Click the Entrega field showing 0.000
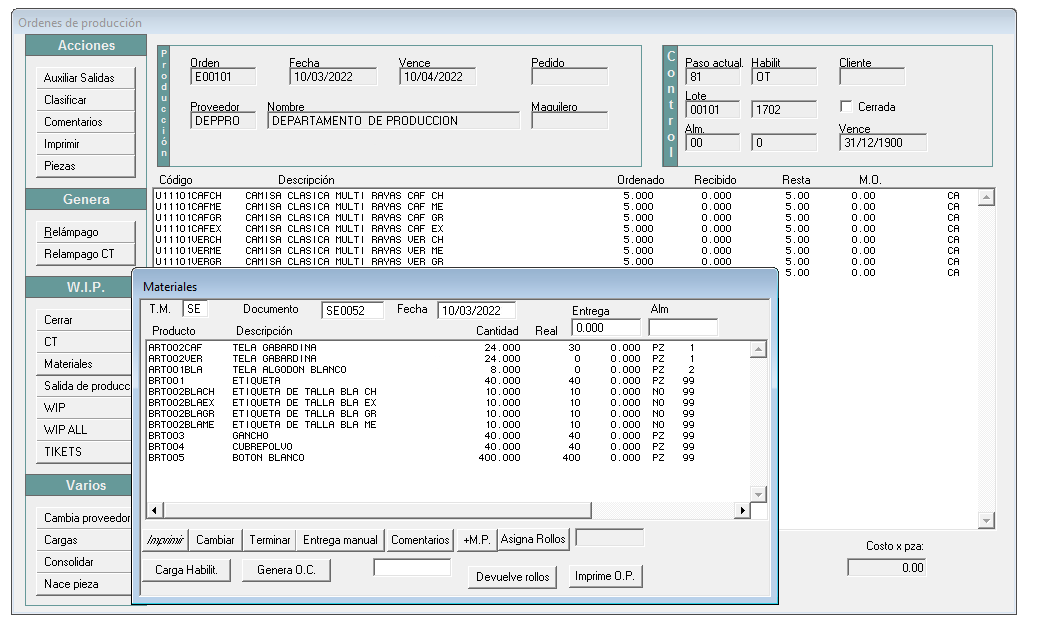 606,327
